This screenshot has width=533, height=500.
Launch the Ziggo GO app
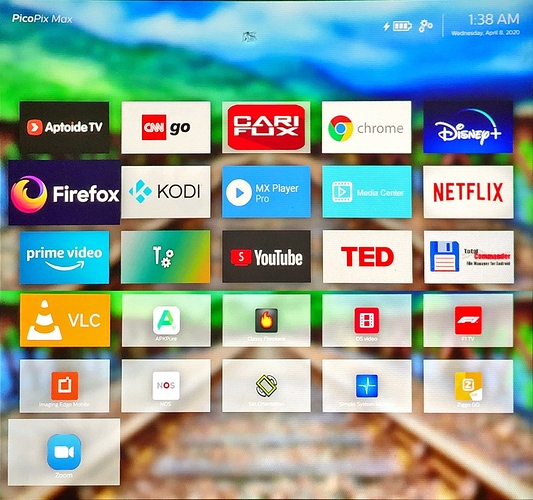[468, 386]
